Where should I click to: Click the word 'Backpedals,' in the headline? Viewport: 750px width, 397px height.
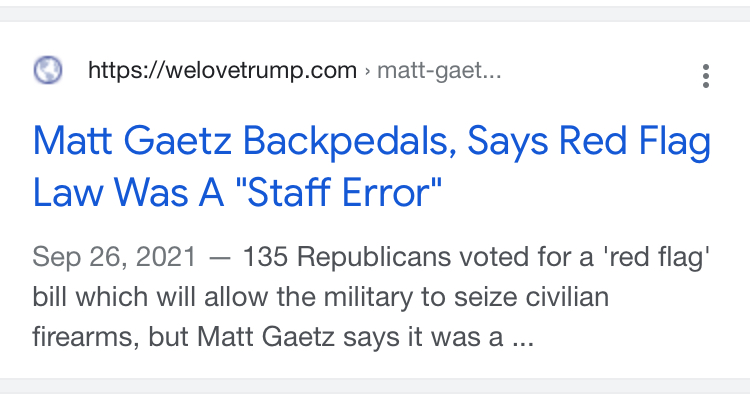tap(350, 142)
